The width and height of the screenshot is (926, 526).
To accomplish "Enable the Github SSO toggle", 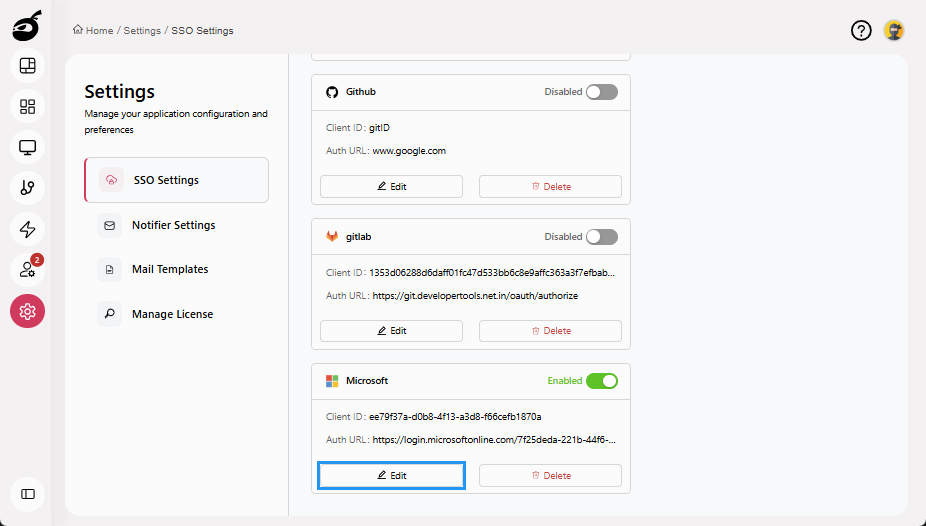I will [x=602, y=92].
